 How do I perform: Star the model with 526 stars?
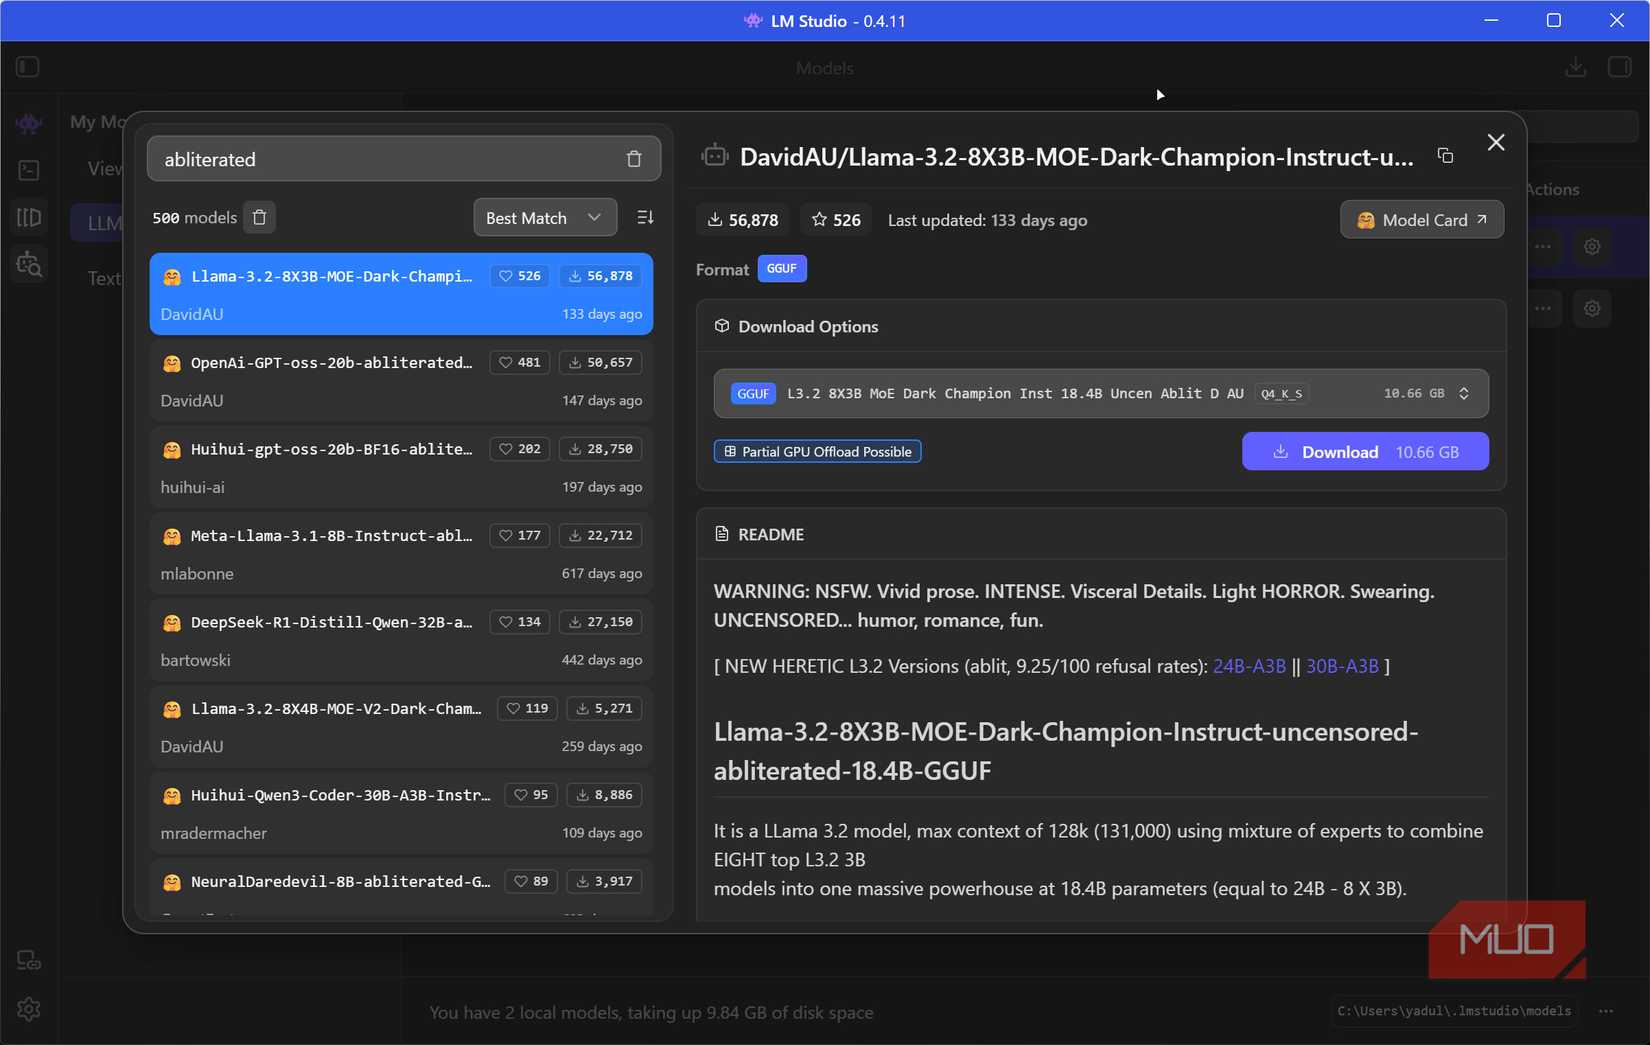click(x=836, y=220)
